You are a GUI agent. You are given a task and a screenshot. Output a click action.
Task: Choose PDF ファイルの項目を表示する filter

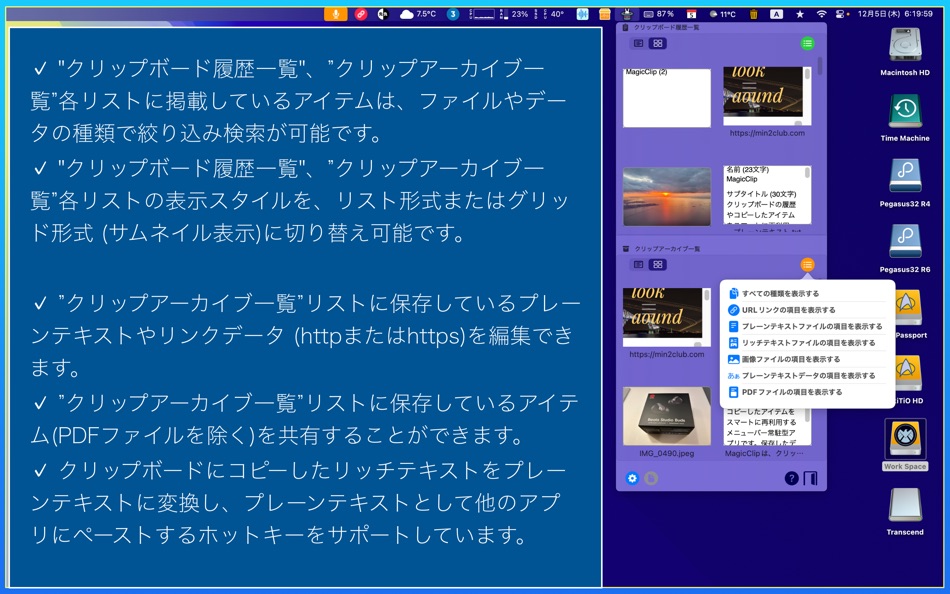806,392
